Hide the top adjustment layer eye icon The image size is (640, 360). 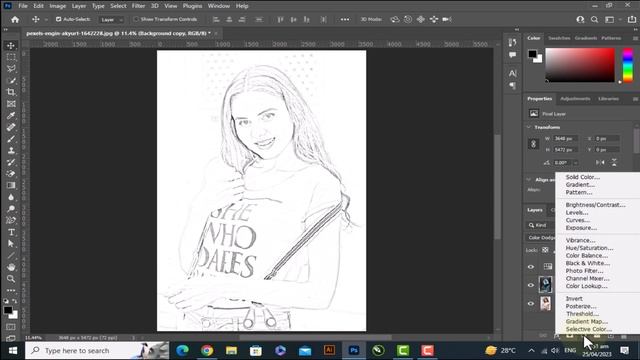coord(531,267)
